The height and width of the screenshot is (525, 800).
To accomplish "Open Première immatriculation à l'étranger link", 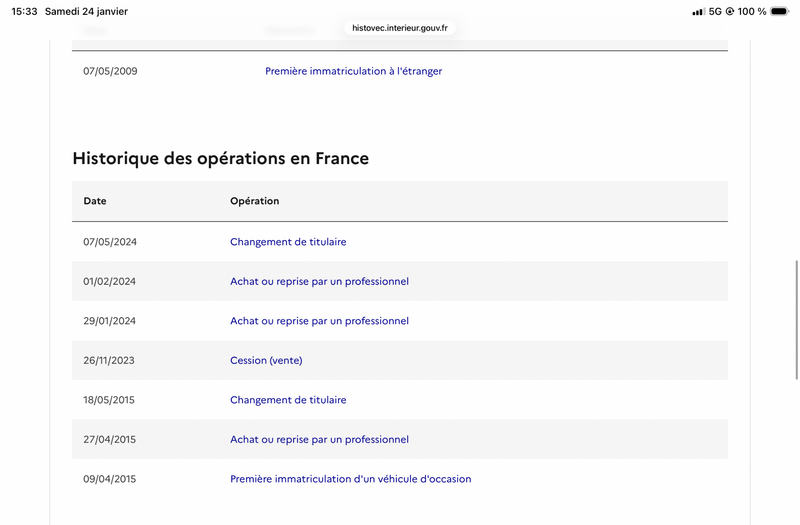I will [x=353, y=71].
